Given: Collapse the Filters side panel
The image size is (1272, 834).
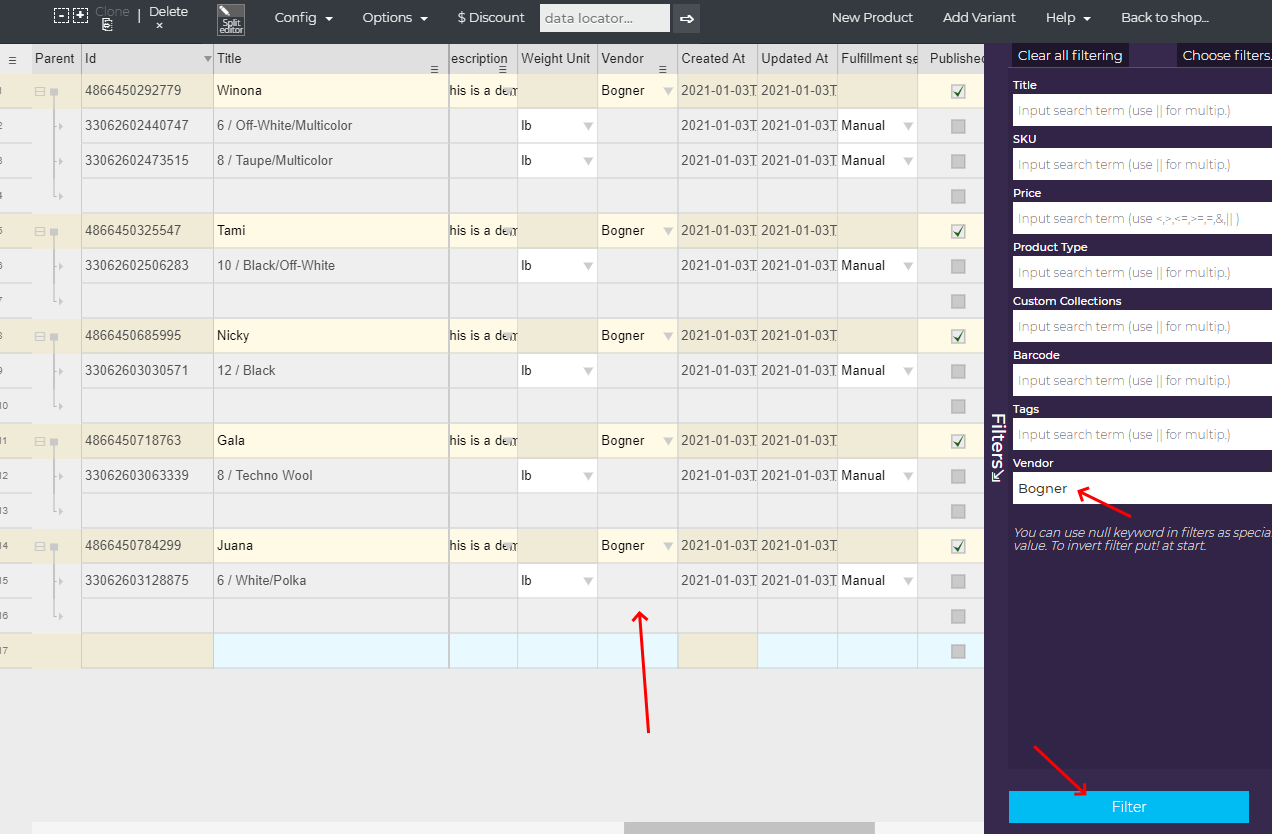Looking at the screenshot, I should (x=997, y=447).
